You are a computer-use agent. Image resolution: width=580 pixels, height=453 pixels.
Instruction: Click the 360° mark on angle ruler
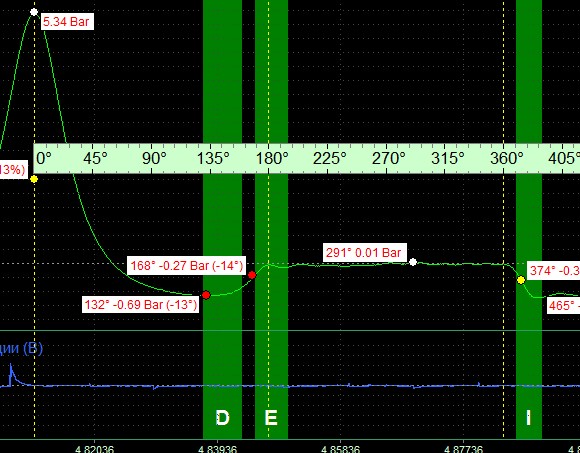click(507, 159)
